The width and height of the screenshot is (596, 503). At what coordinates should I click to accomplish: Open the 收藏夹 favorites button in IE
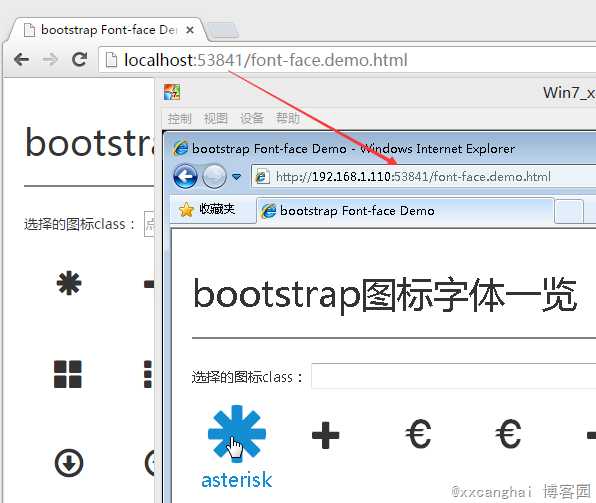tap(207, 209)
